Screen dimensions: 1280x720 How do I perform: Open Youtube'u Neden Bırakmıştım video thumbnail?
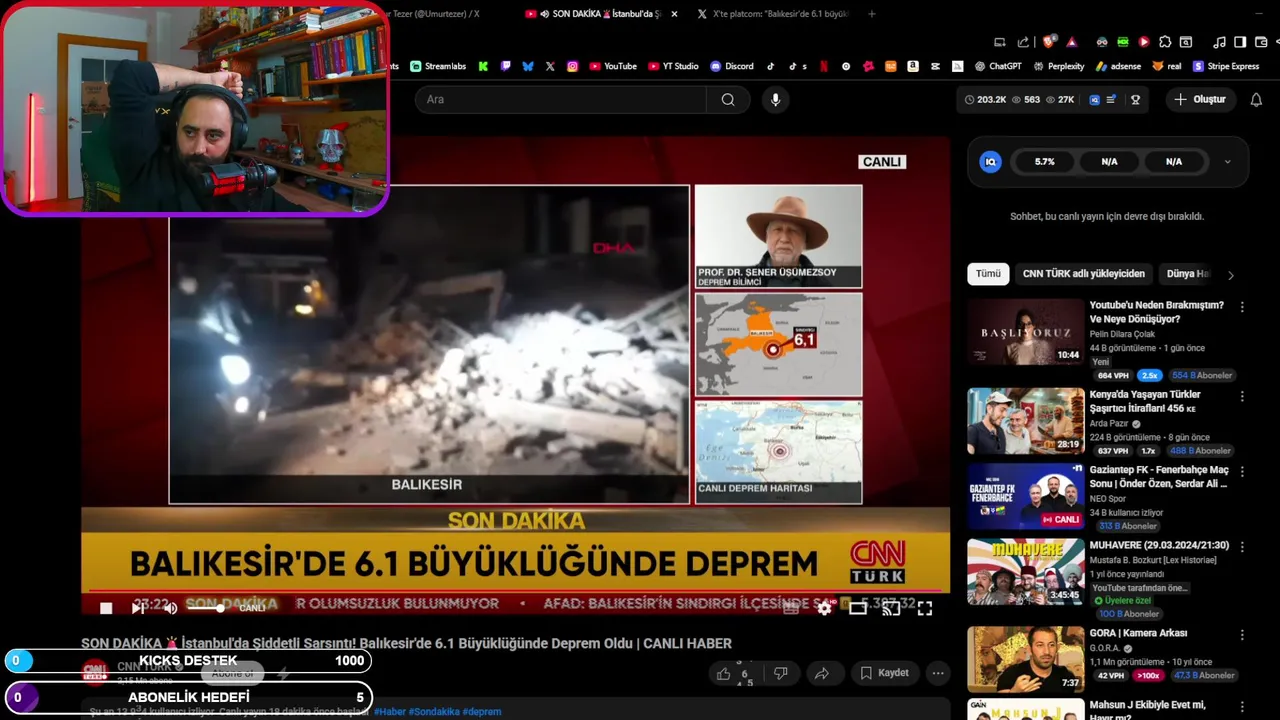pos(1025,331)
